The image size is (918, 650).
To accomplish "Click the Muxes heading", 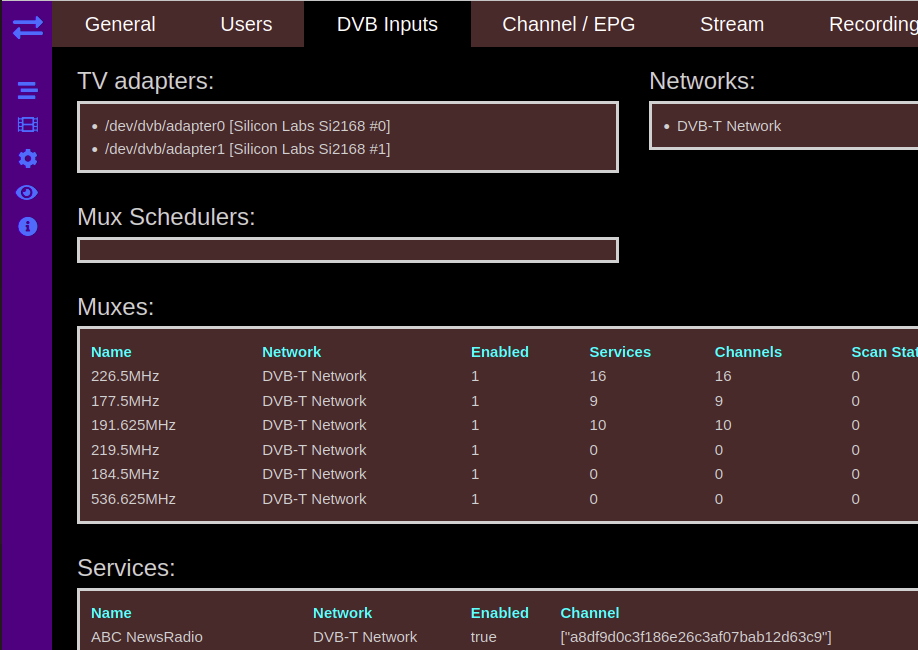I will point(115,307).
